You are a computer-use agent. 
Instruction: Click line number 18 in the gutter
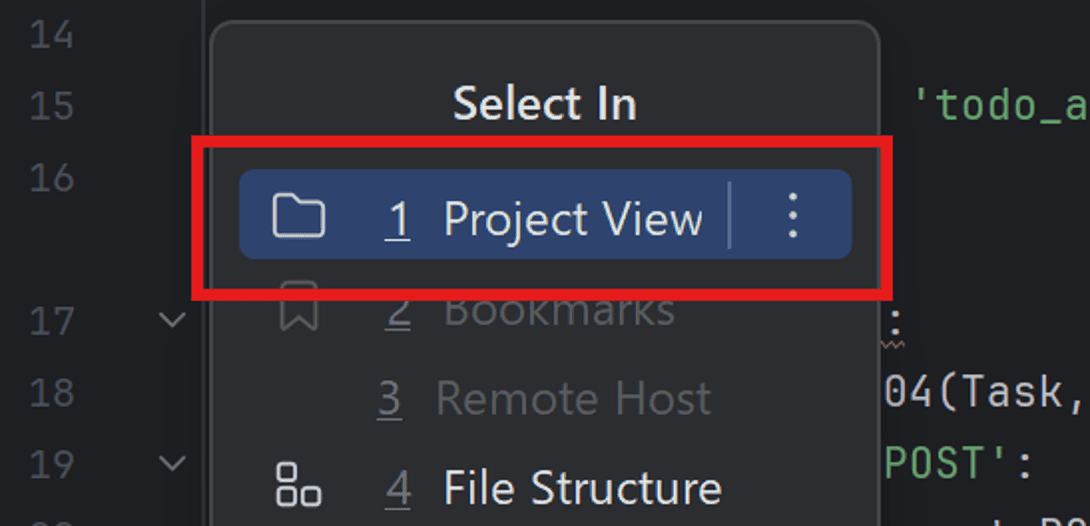pyautogui.click(x=51, y=393)
